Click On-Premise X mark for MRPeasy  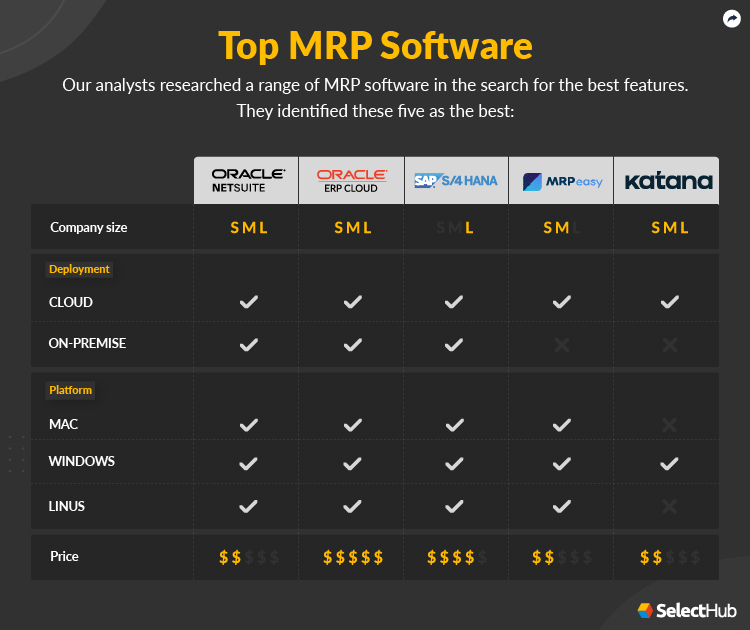(x=562, y=344)
